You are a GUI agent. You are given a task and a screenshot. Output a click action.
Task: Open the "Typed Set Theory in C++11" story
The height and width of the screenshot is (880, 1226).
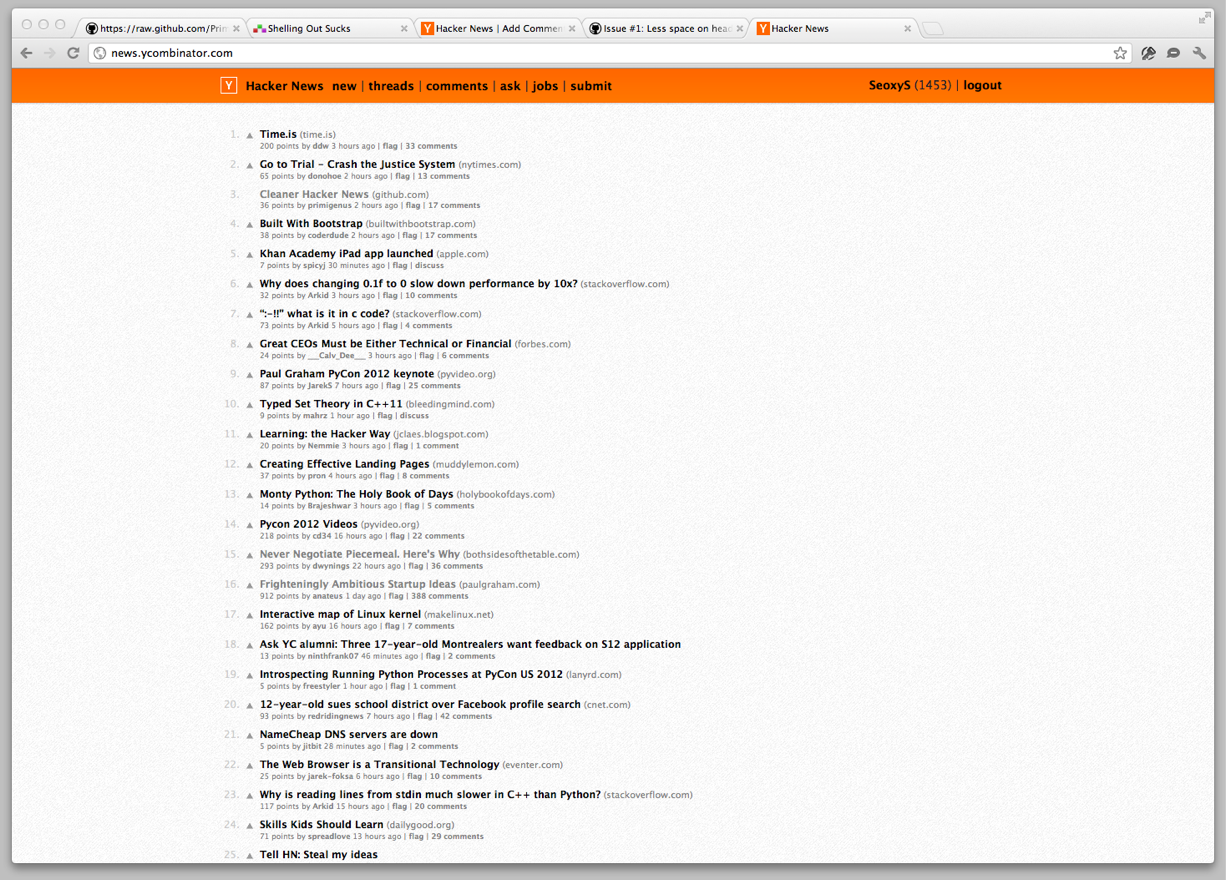click(x=331, y=404)
